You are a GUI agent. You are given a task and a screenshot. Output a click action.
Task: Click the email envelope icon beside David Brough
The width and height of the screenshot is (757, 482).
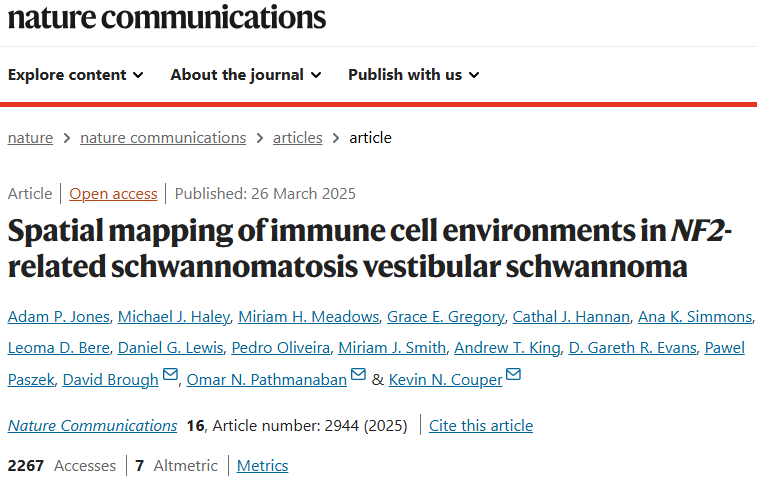coord(170,374)
